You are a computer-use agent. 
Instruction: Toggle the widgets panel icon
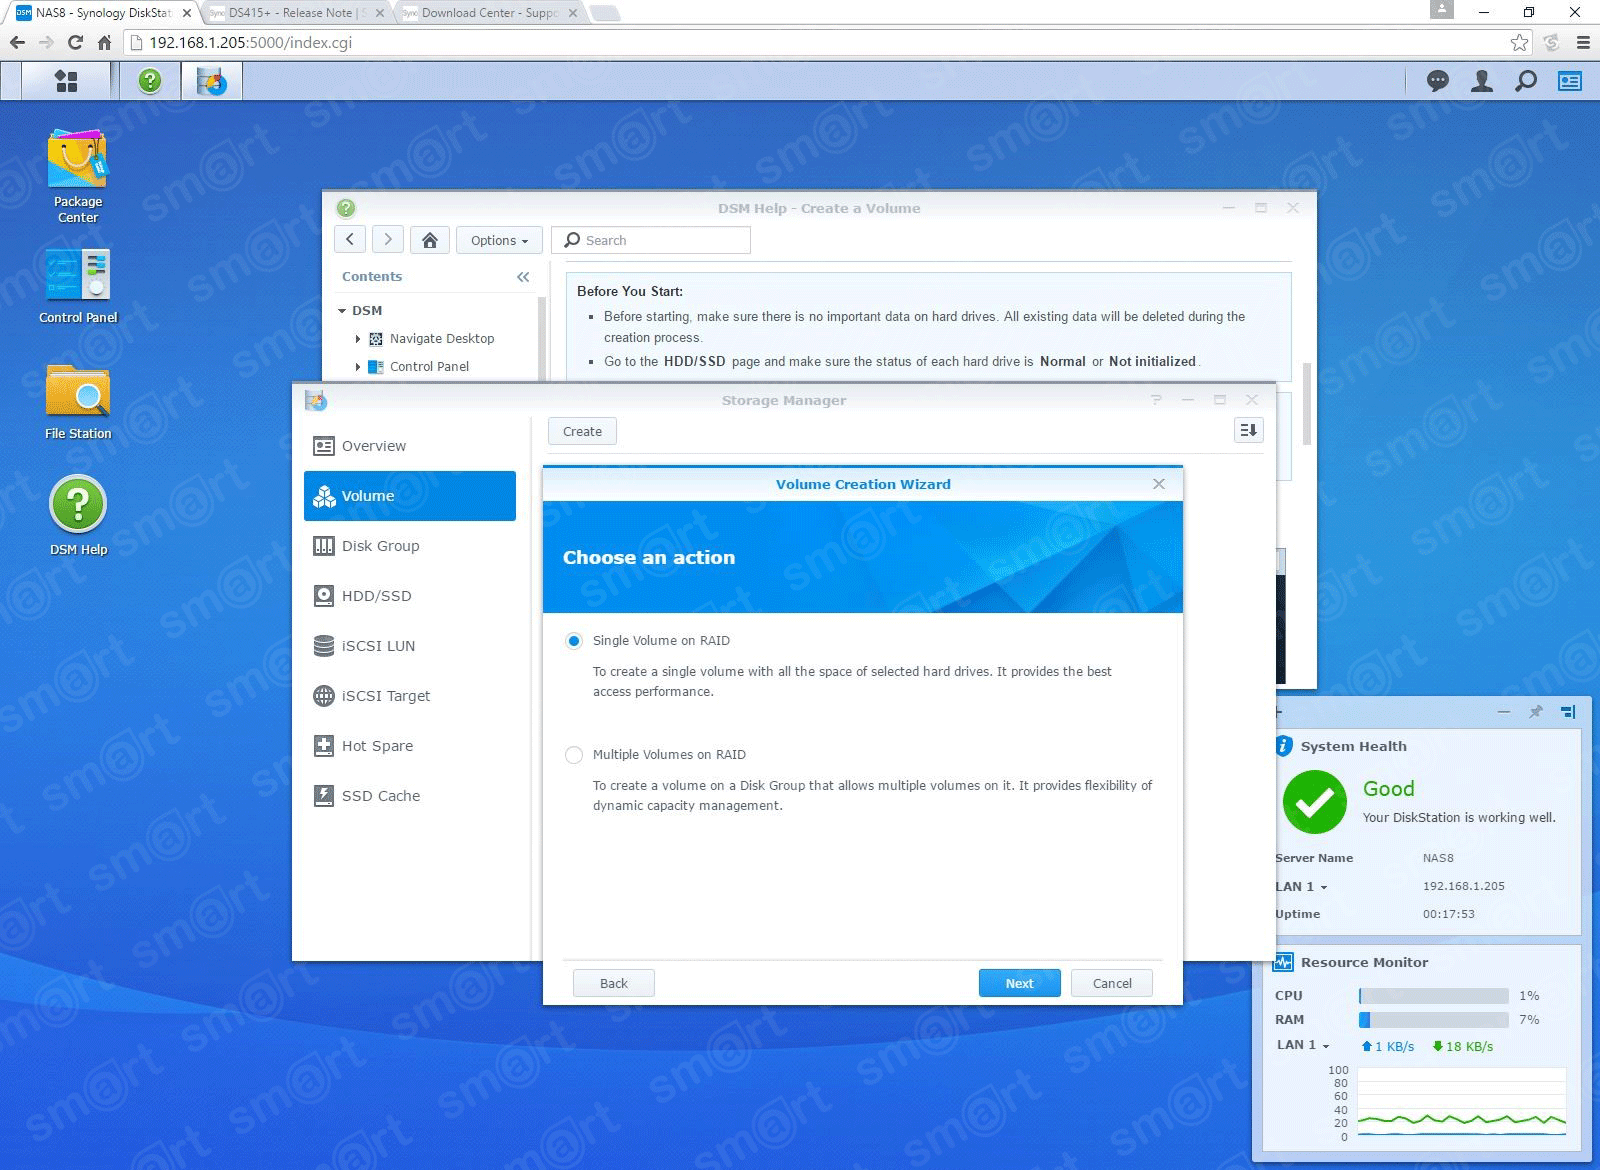(1570, 81)
